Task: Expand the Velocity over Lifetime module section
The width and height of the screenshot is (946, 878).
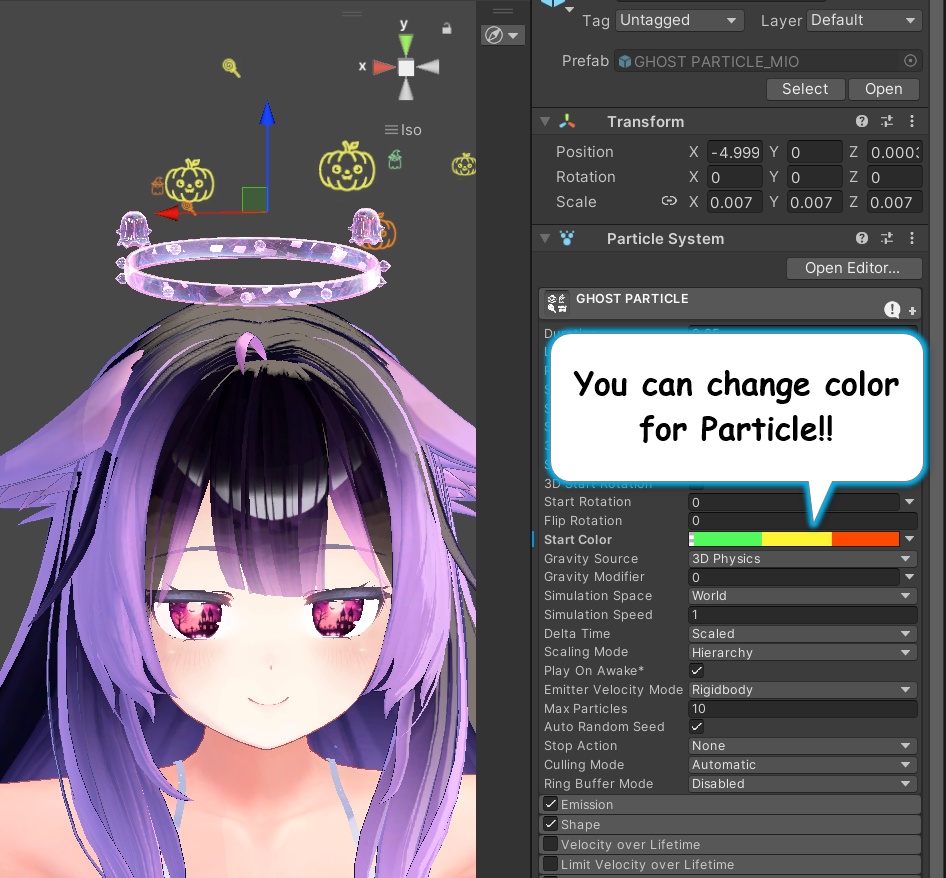Action: pyautogui.click(x=730, y=844)
